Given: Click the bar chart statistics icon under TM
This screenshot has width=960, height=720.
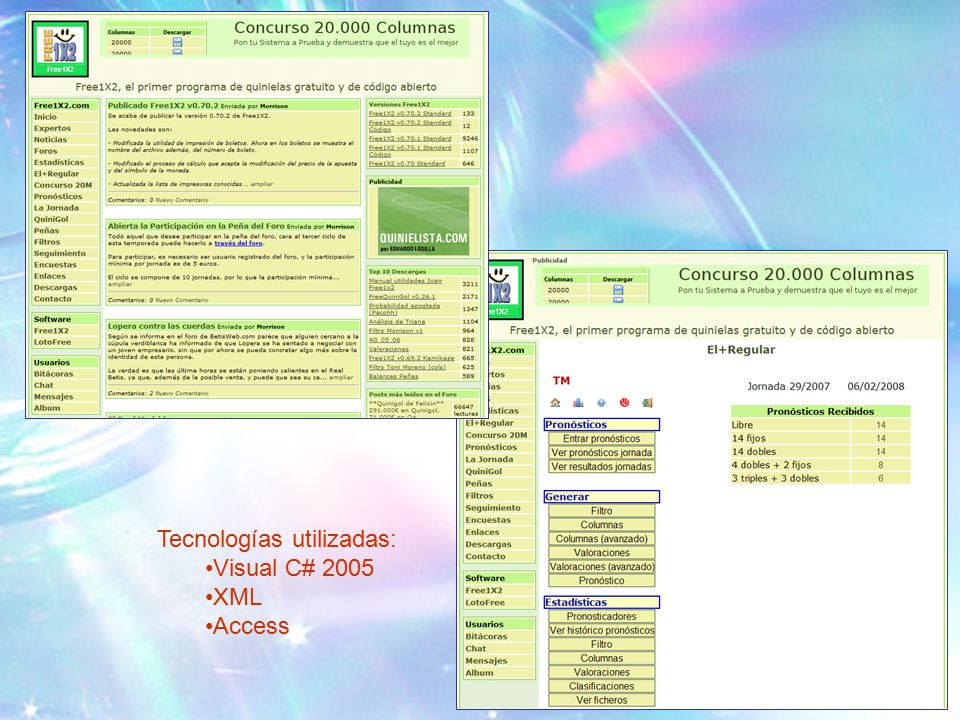Looking at the screenshot, I should coord(578,402).
